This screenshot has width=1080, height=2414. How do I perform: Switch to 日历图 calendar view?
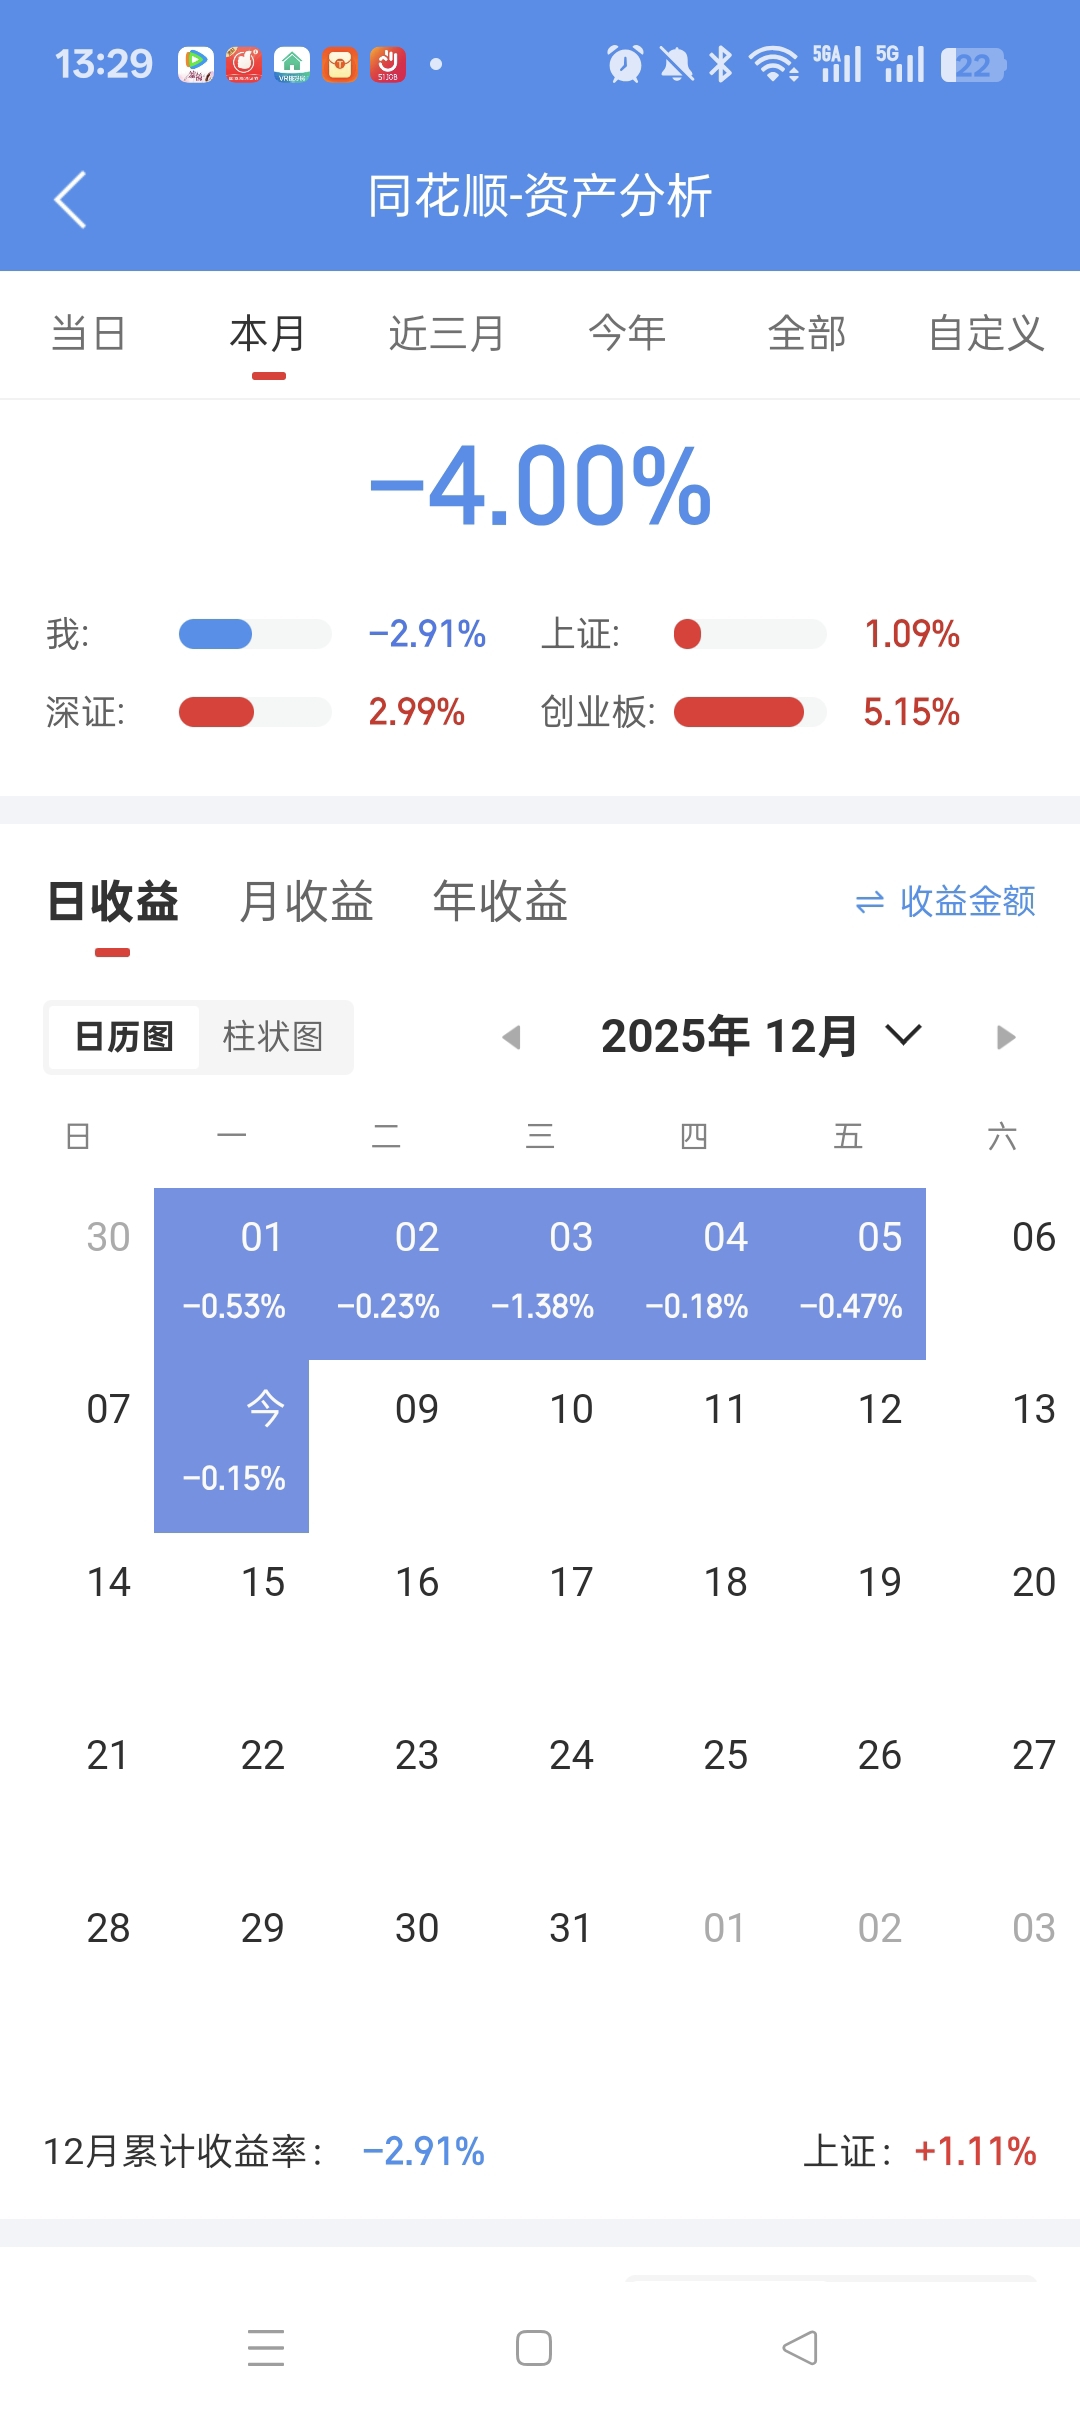tap(125, 1037)
